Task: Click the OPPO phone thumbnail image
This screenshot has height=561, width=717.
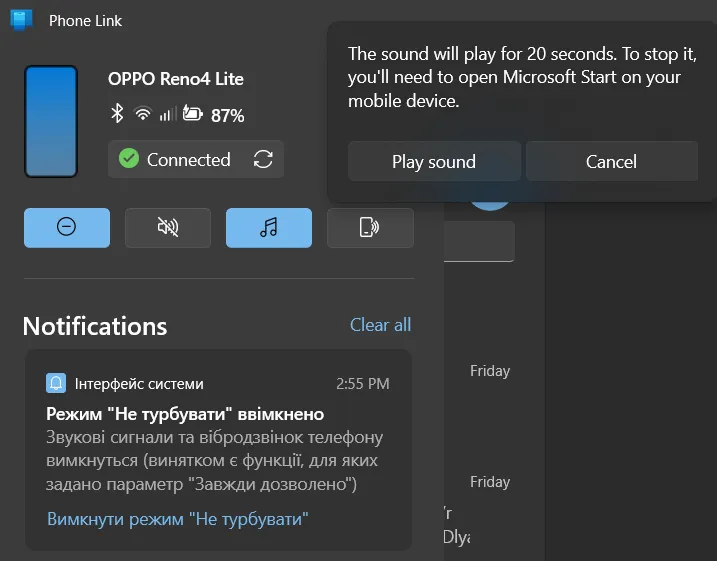Action: coord(51,121)
